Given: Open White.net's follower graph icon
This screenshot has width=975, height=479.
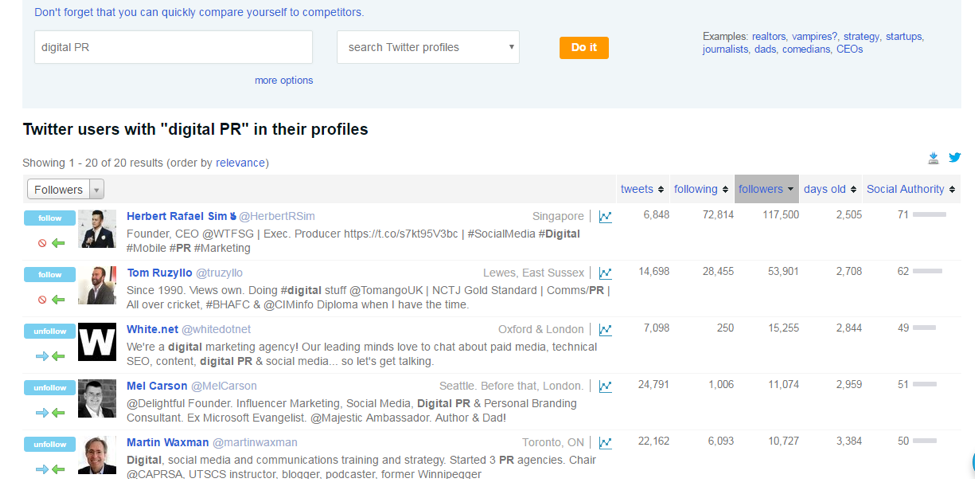Looking at the screenshot, I should tap(605, 330).
